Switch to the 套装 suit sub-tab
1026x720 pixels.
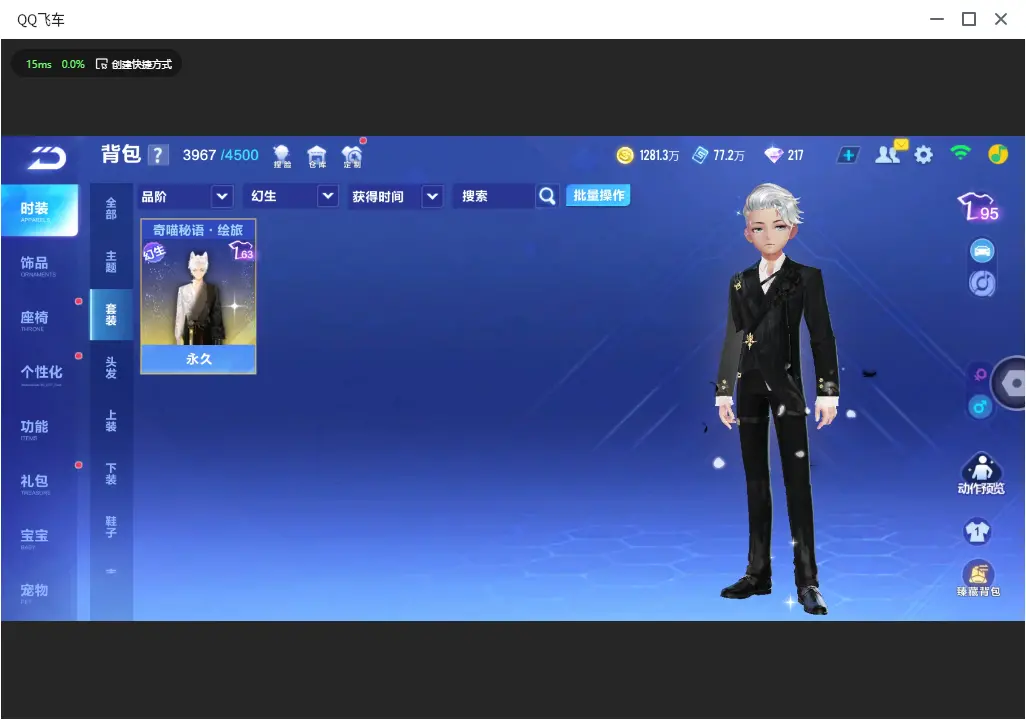[x=111, y=315]
